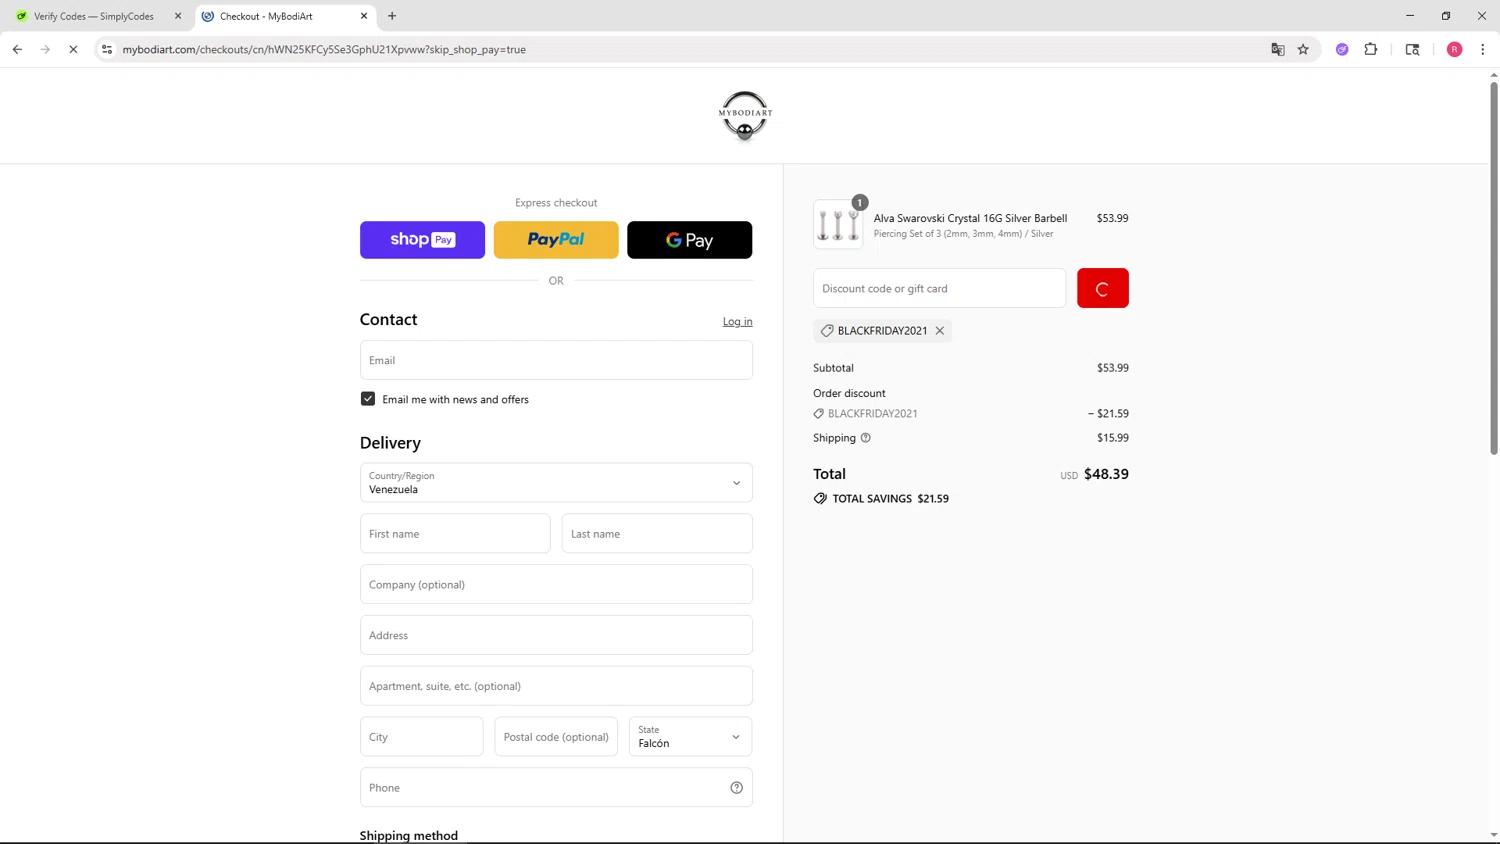This screenshot has height=844, width=1500.
Task: Click the Address field
Action: pos(556,636)
